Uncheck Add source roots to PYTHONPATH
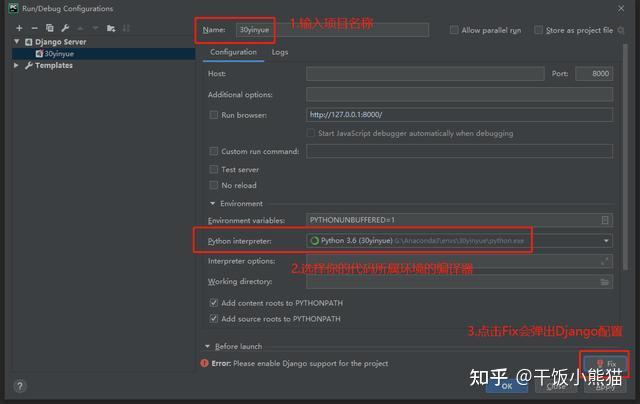The image size is (640, 404). tap(213, 318)
